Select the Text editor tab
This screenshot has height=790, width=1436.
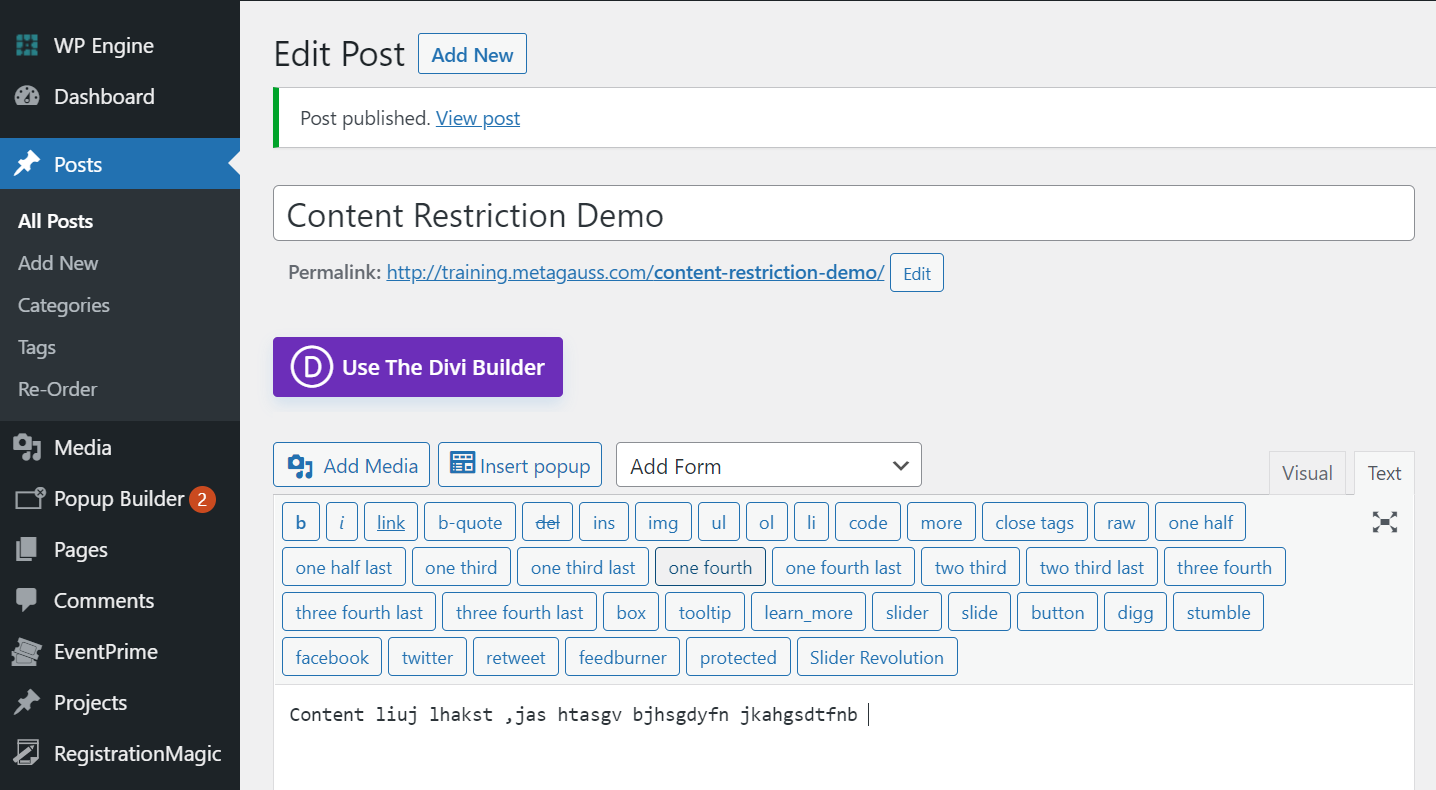[x=1383, y=472]
